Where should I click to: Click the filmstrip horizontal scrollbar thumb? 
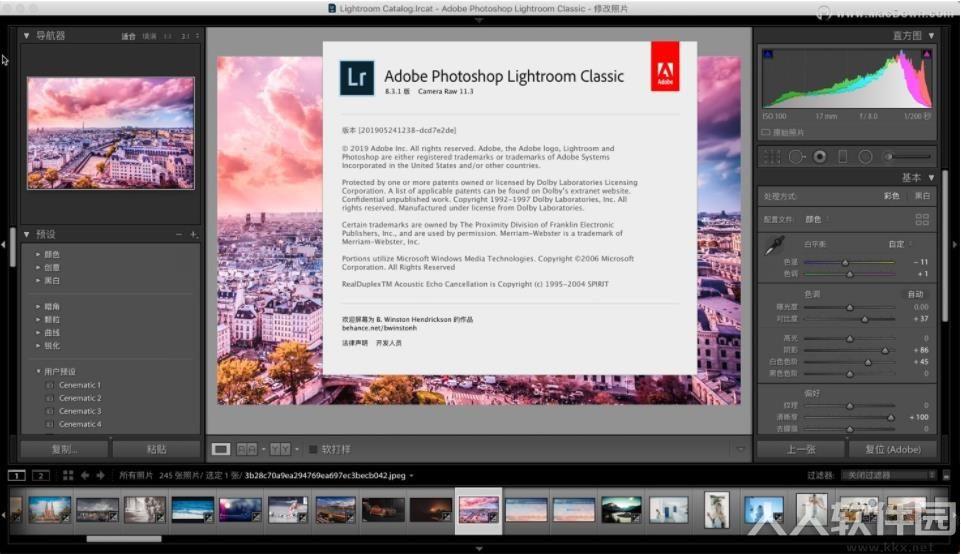pos(124,539)
